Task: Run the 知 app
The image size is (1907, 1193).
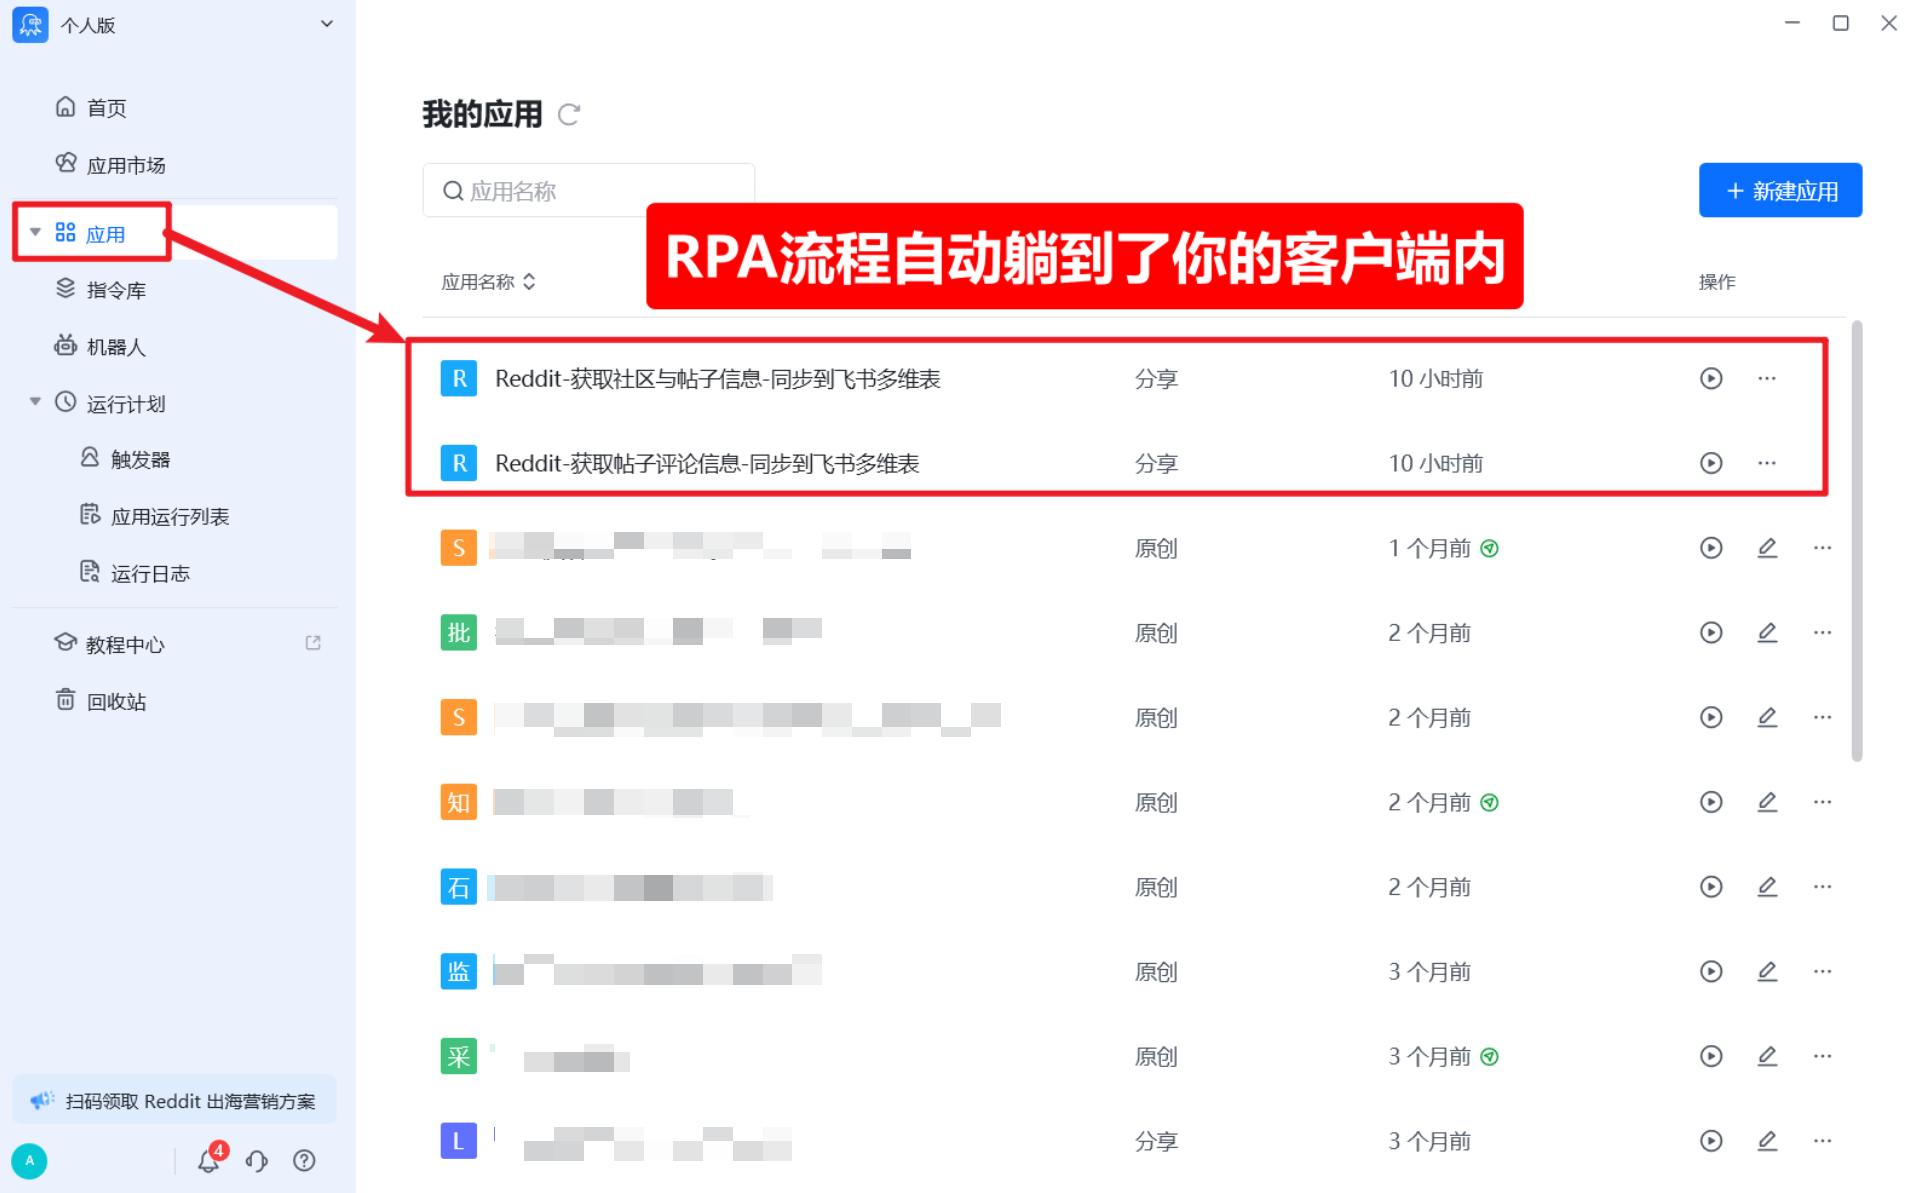Action: [1711, 802]
